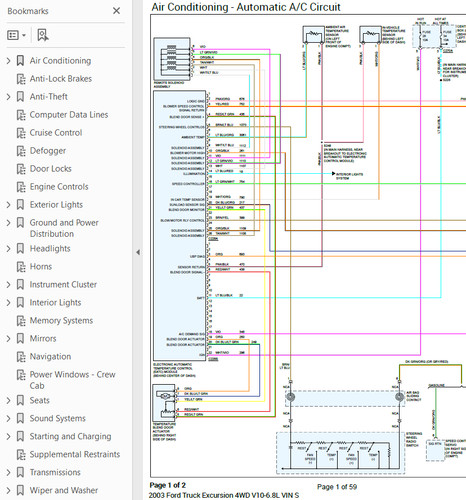
Task: Open the Anti-Theft bookmark
Action: click(49, 97)
